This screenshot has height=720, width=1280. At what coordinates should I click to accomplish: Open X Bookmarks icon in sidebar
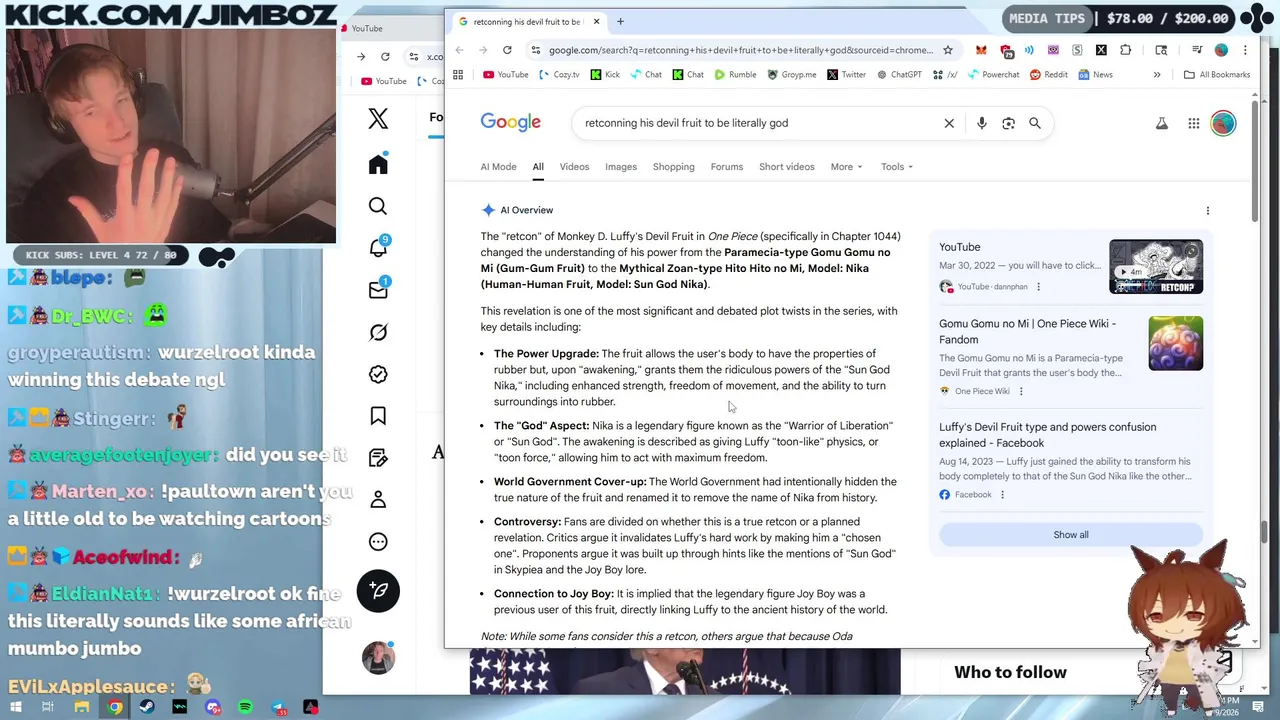tap(378, 416)
